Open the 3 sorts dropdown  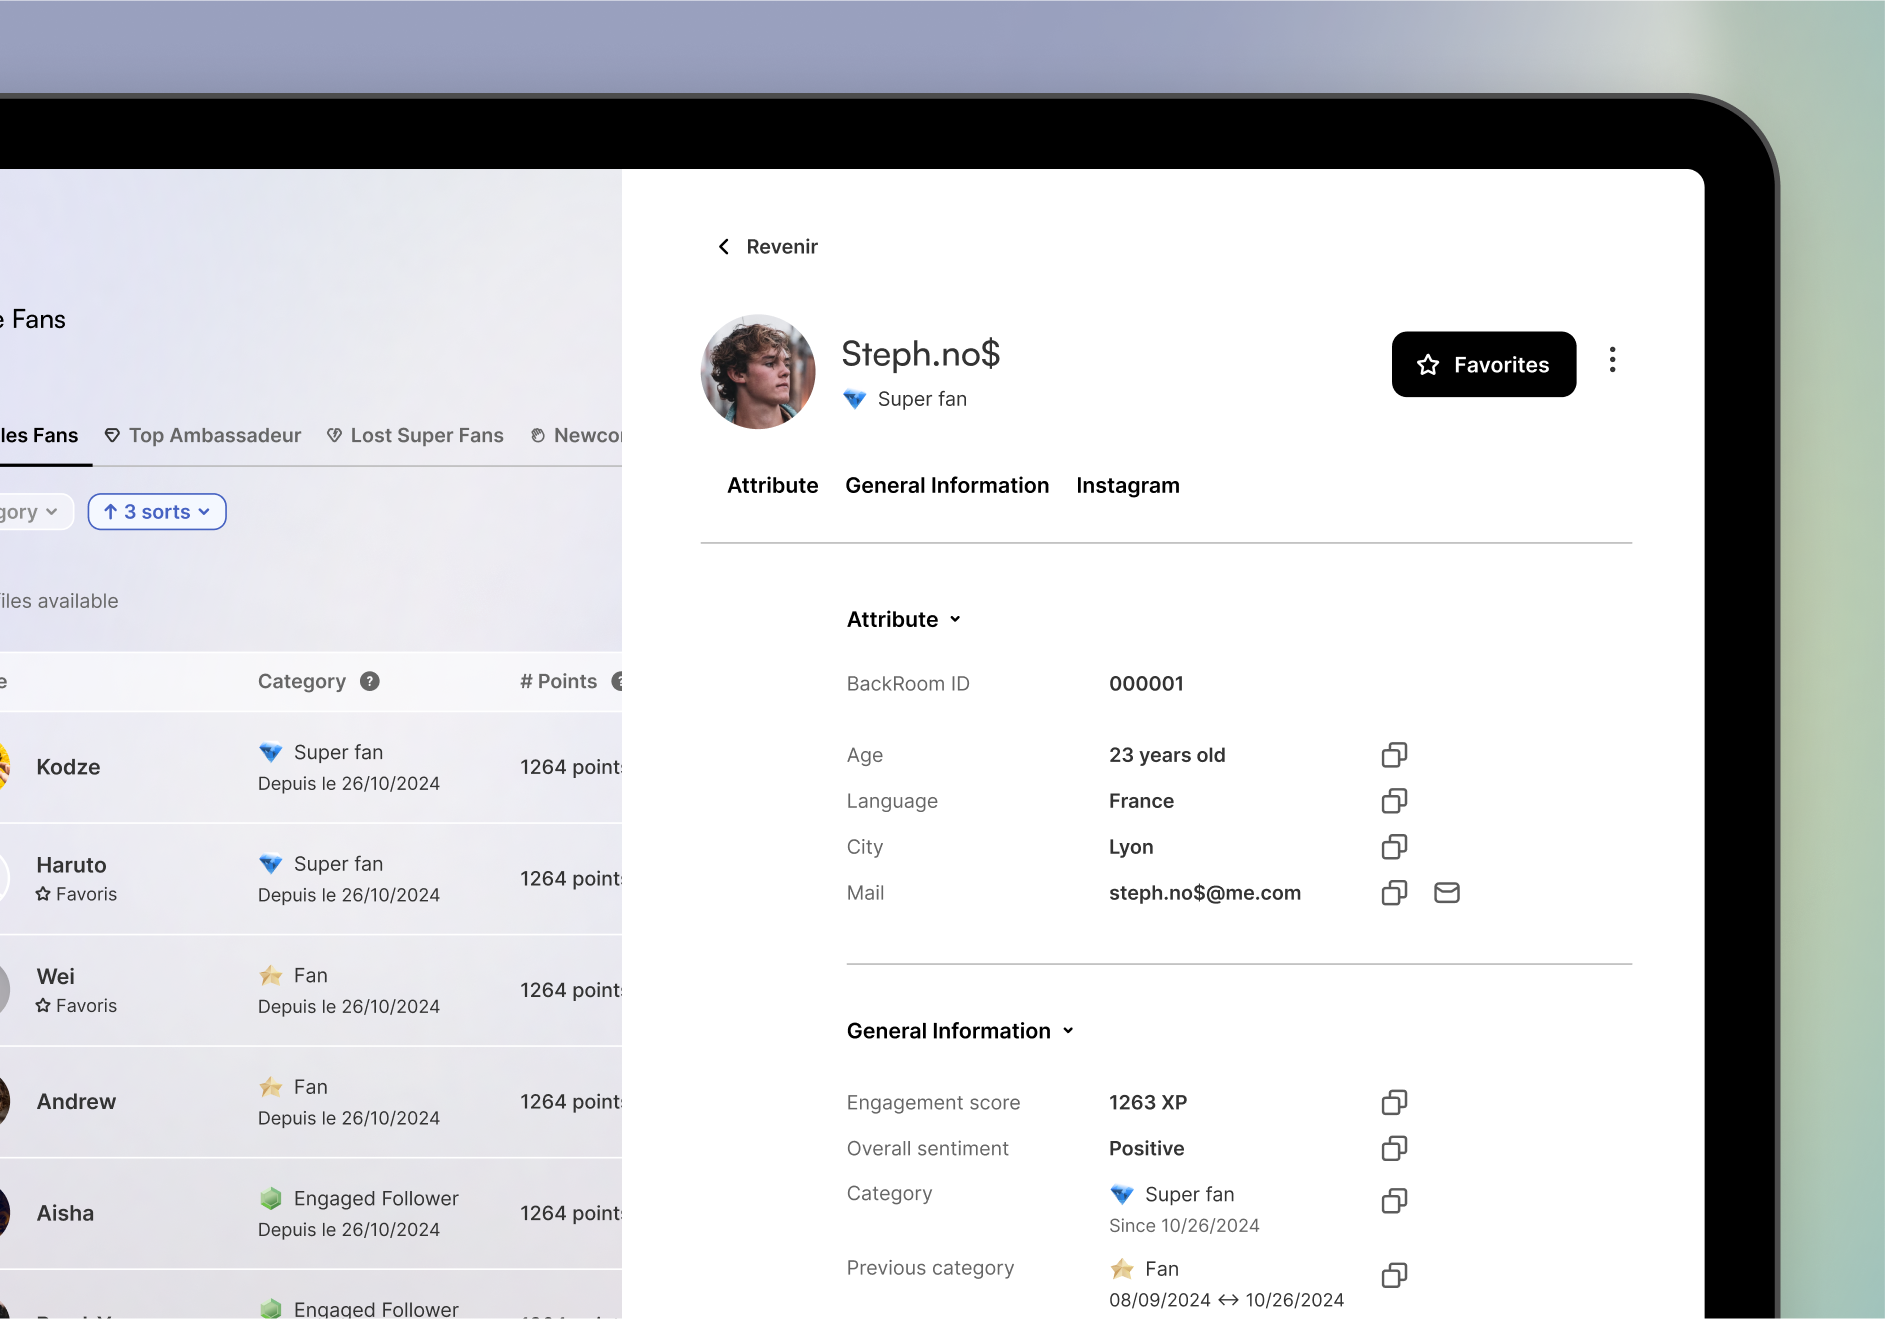coord(157,512)
